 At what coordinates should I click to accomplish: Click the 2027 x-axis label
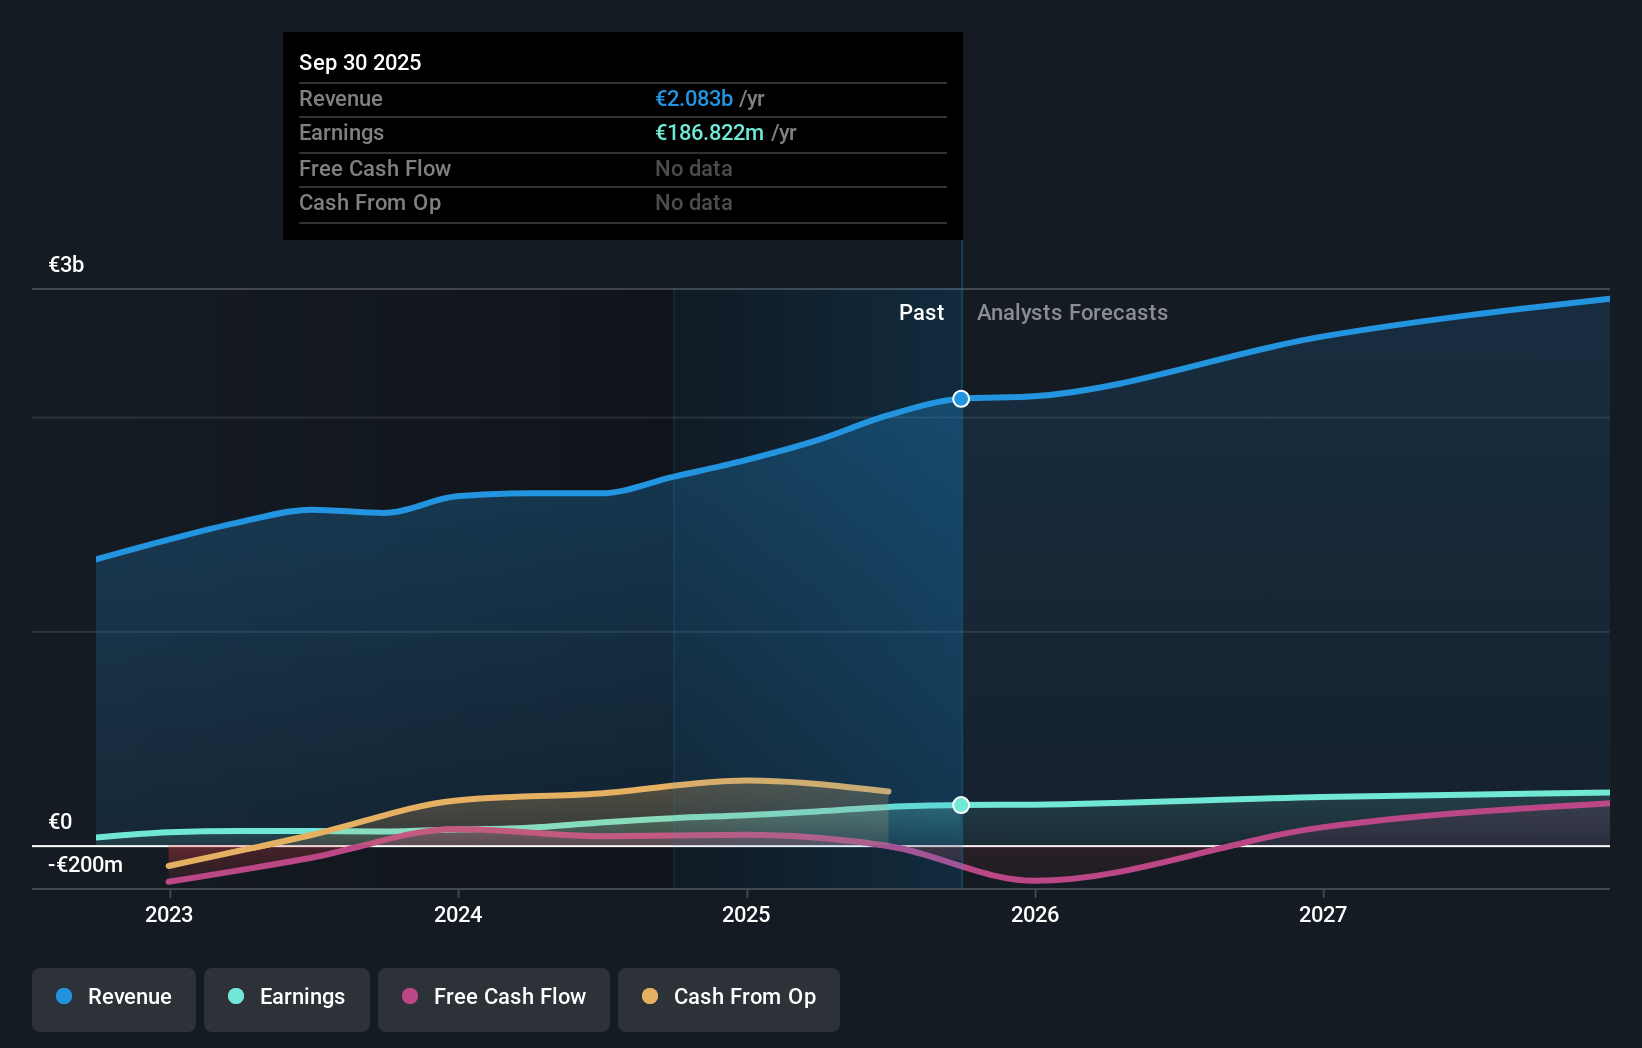tap(1323, 914)
